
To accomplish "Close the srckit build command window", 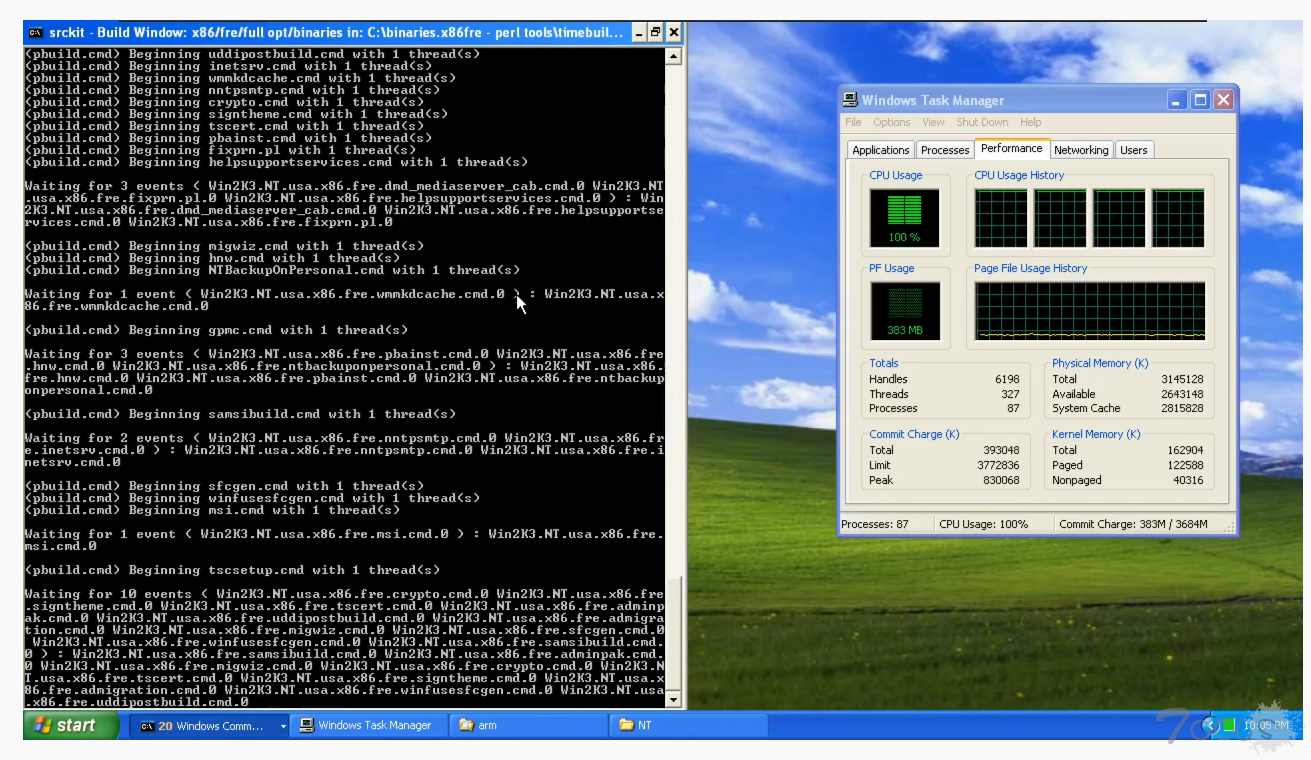I will [674, 32].
